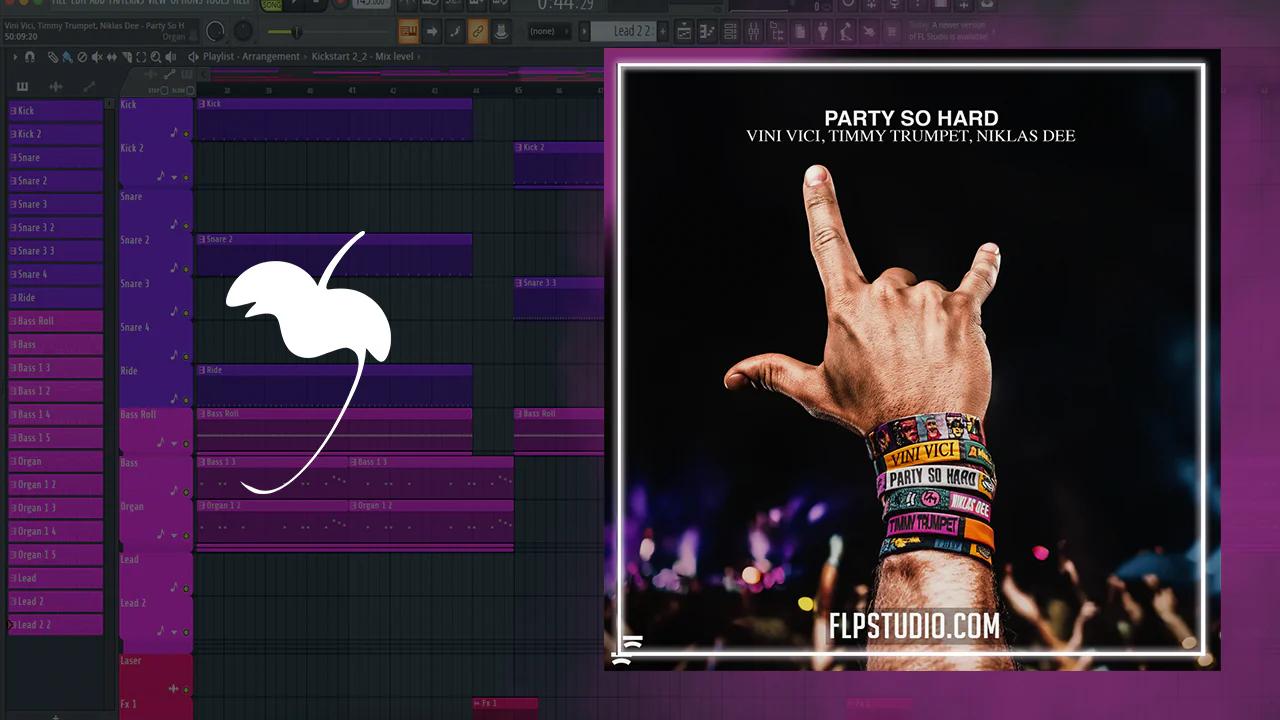Expand the Bass Roll track dropdown arrow

pyautogui.click(x=175, y=444)
